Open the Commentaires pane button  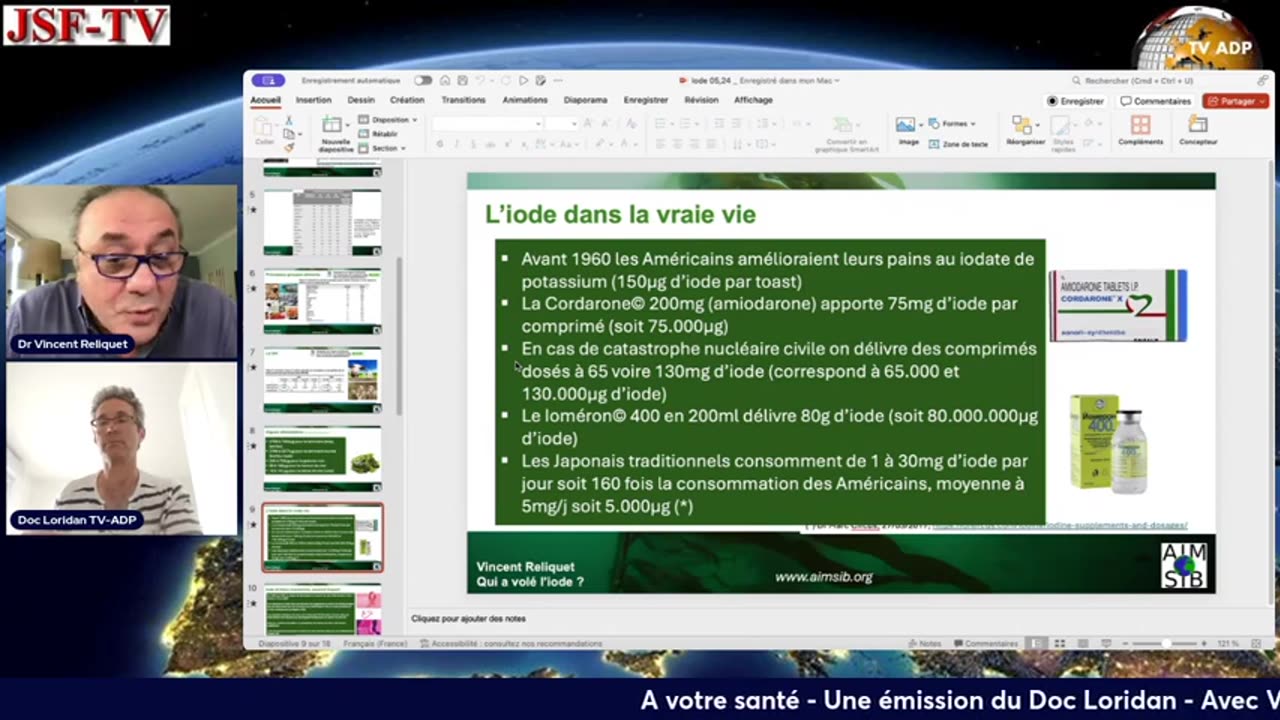[x=1156, y=101]
